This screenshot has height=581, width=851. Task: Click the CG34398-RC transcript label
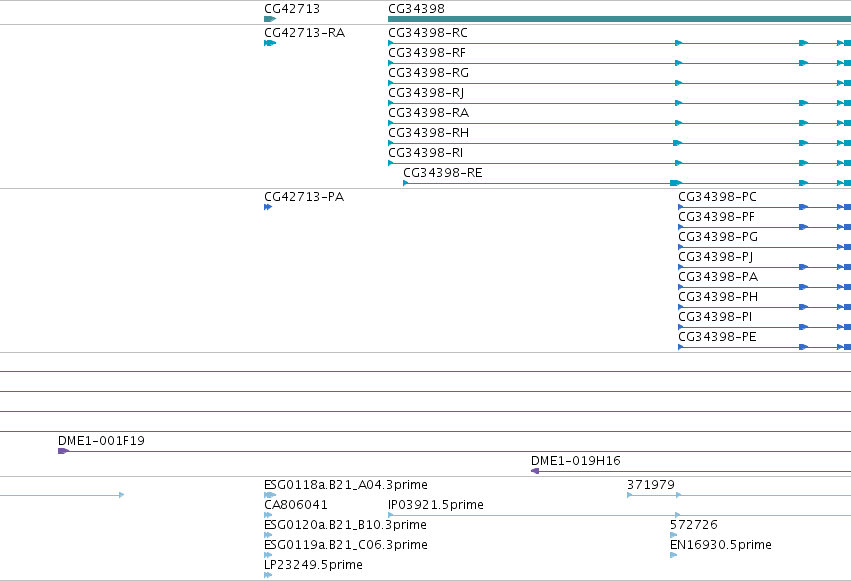coord(428,33)
